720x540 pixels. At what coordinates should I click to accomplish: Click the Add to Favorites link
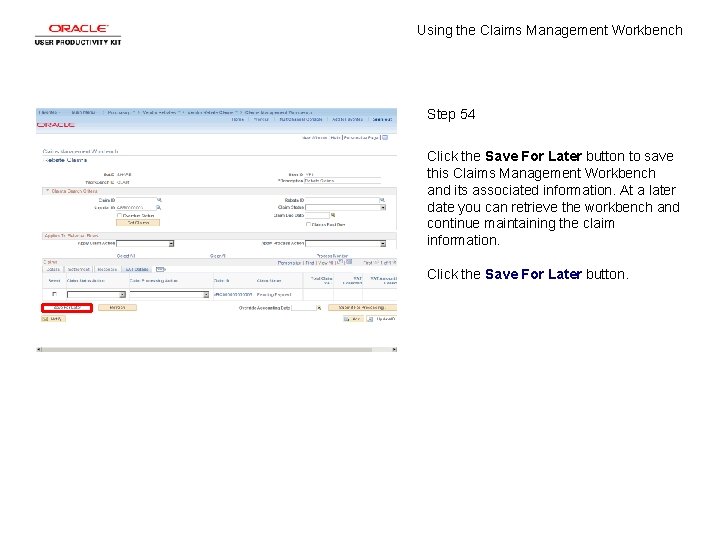(x=348, y=119)
